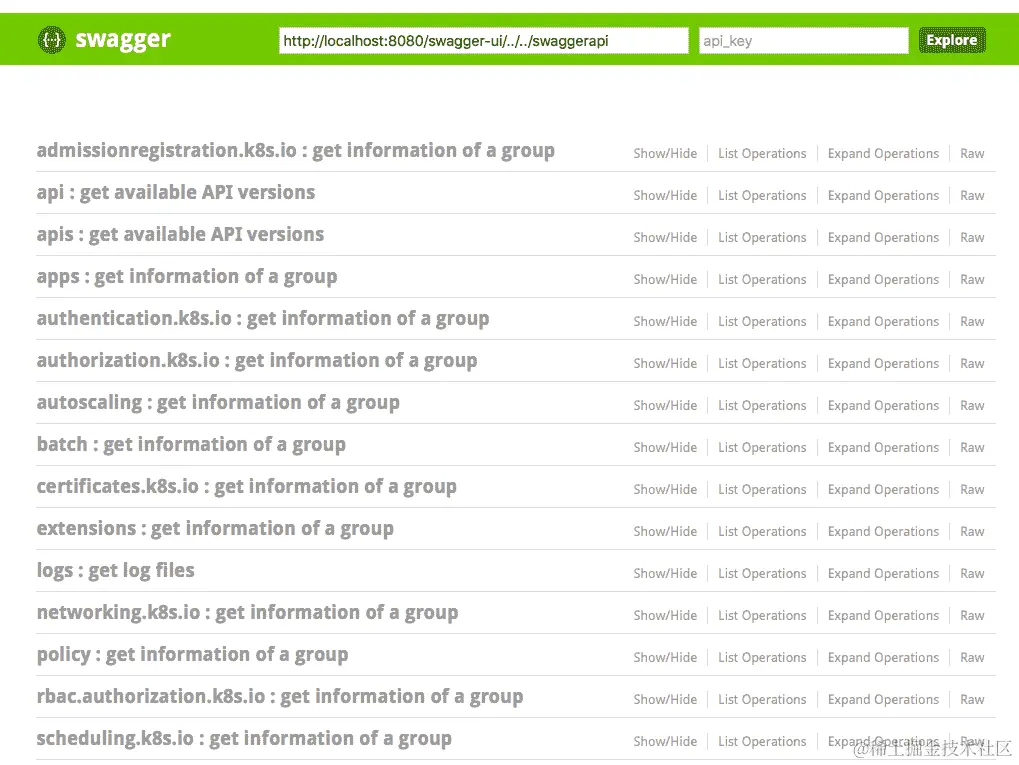List Operations for logs
The height and width of the screenshot is (765, 1019).
762,573
